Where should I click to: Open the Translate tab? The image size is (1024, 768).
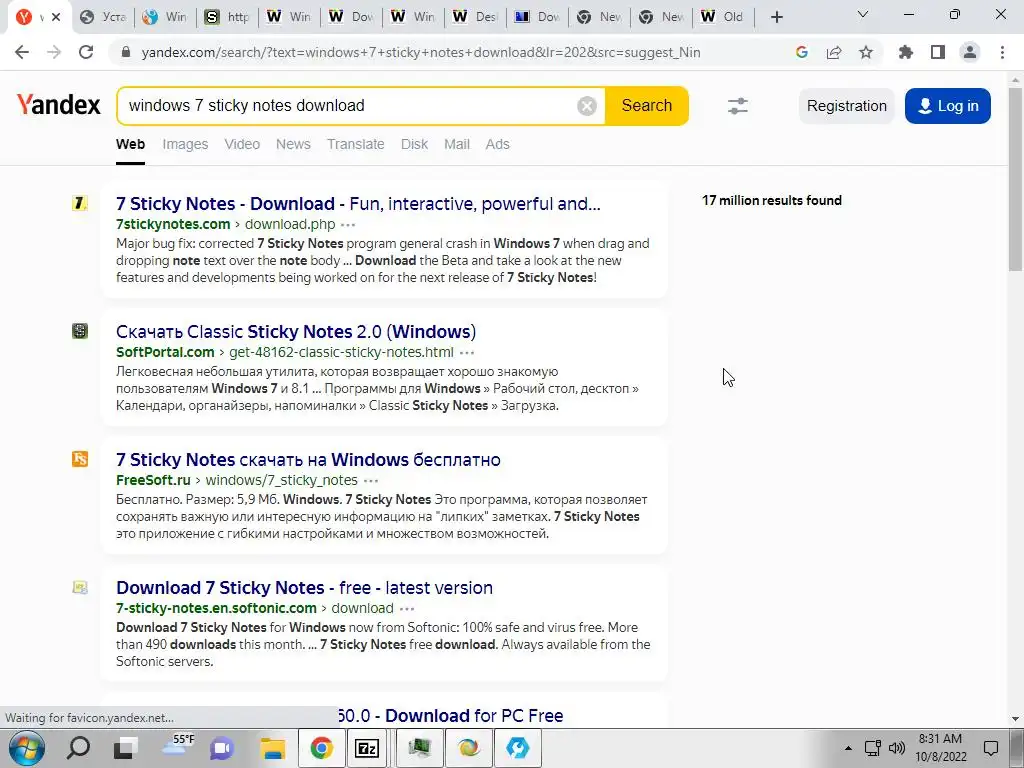[355, 144]
